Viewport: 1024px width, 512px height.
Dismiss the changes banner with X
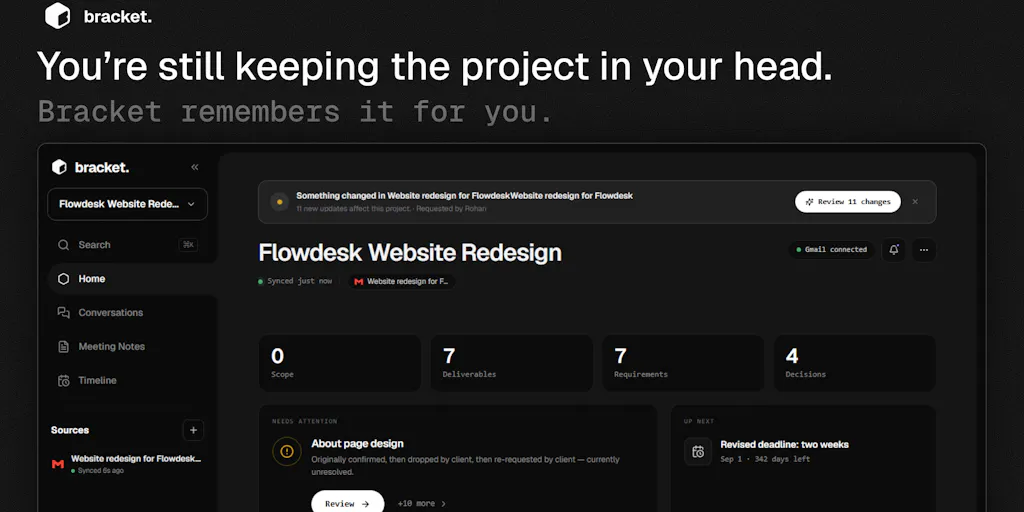click(915, 202)
